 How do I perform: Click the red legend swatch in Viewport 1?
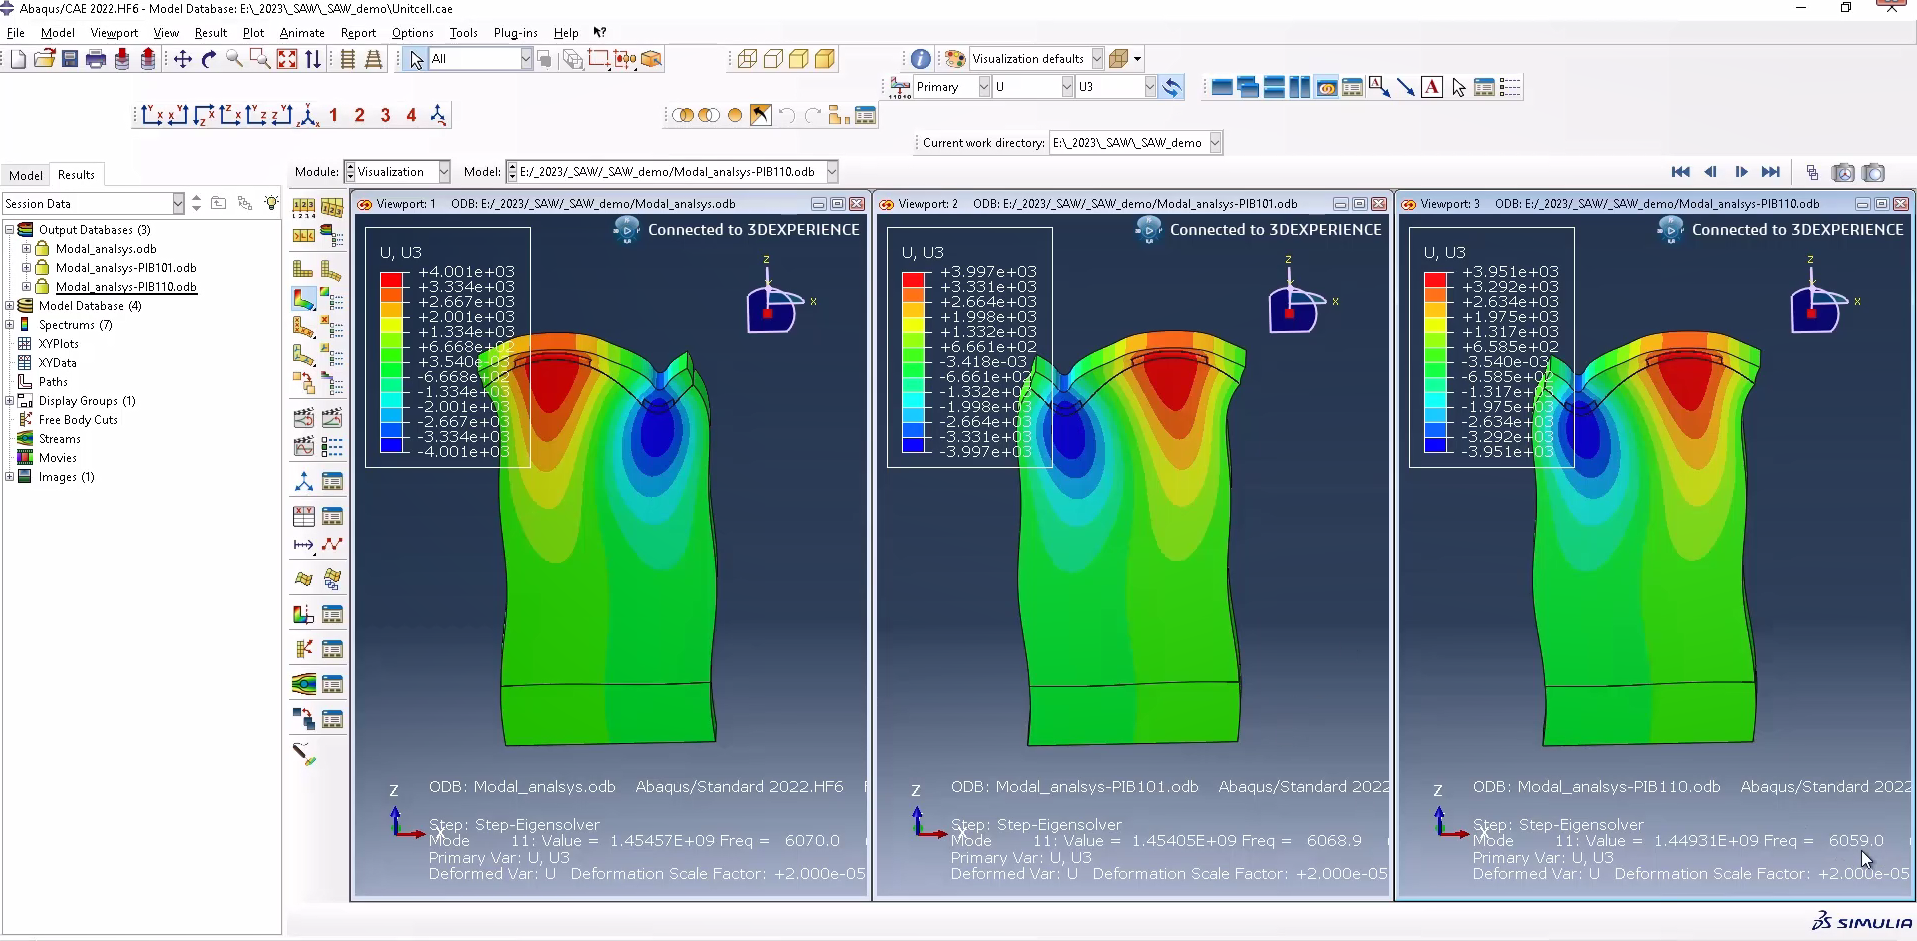pyautogui.click(x=391, y=279)
